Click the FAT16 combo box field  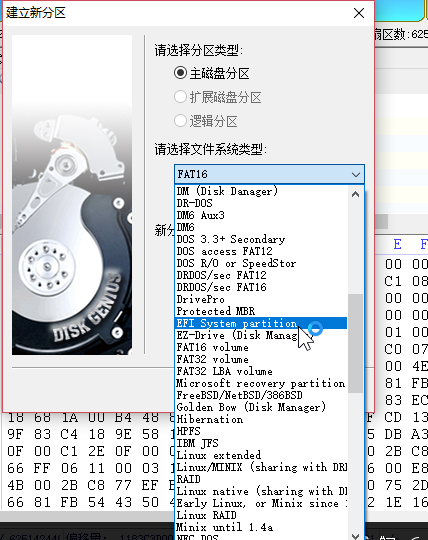pos(269,174)
